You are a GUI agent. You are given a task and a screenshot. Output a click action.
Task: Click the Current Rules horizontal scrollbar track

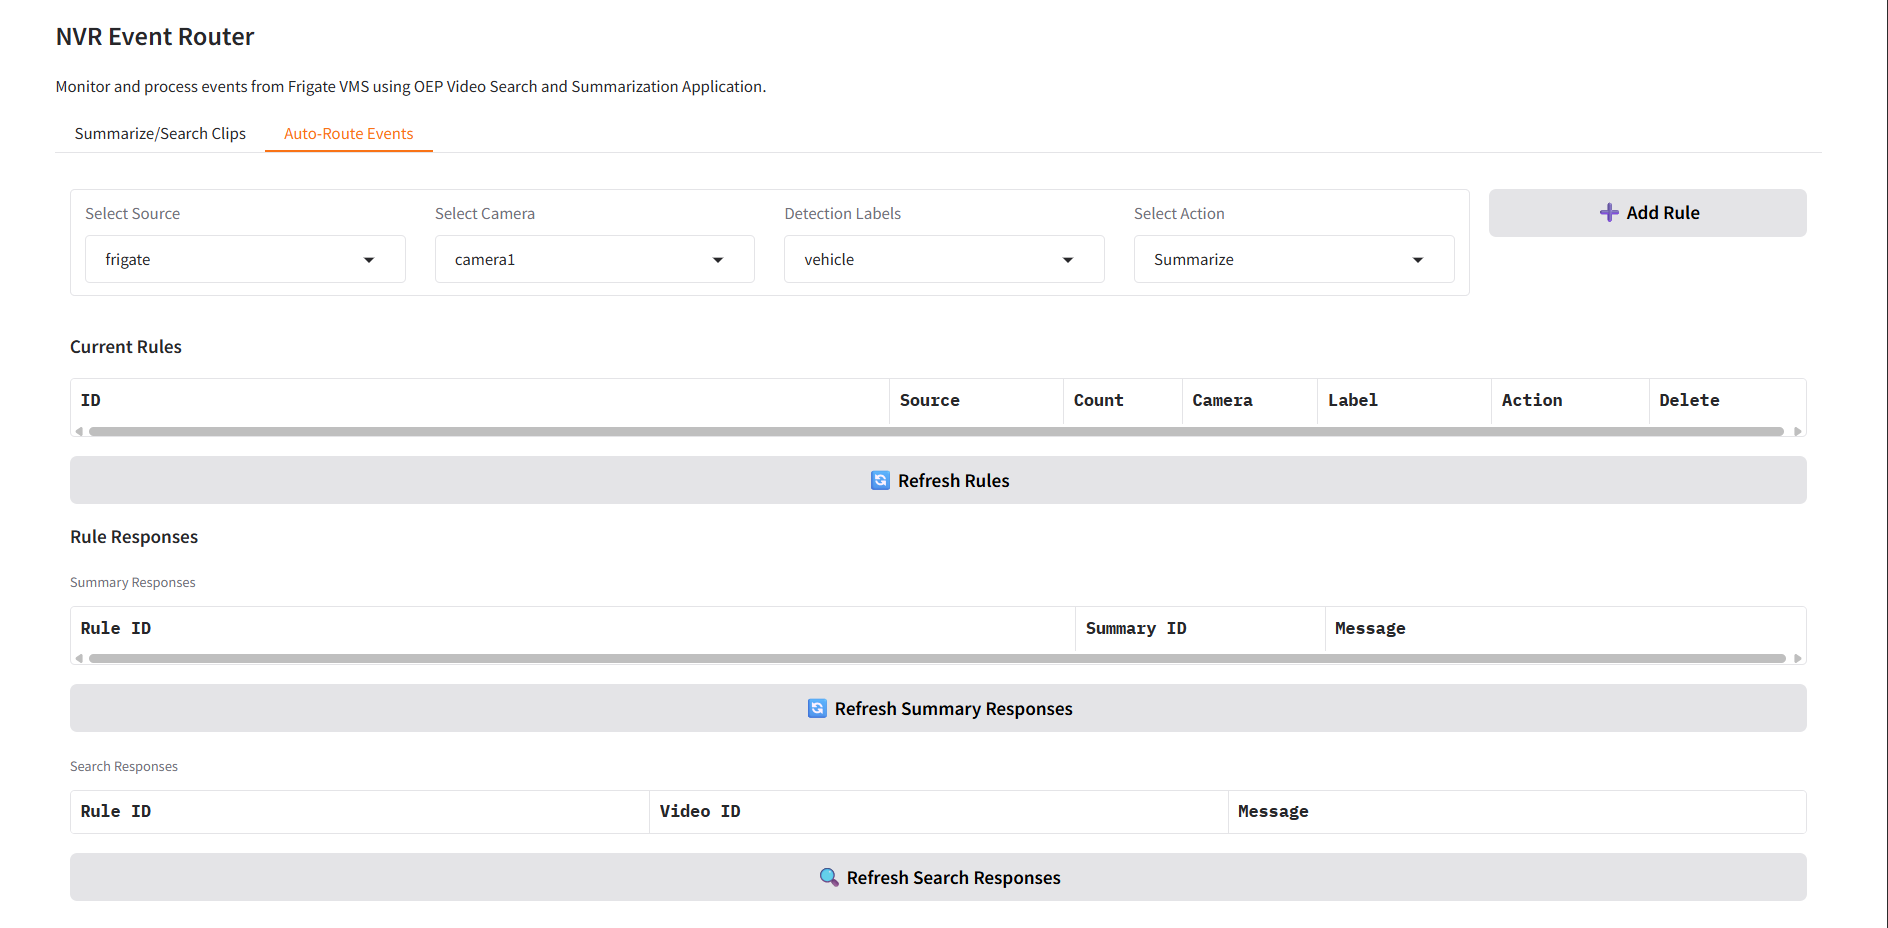click(x=936, y=432)
